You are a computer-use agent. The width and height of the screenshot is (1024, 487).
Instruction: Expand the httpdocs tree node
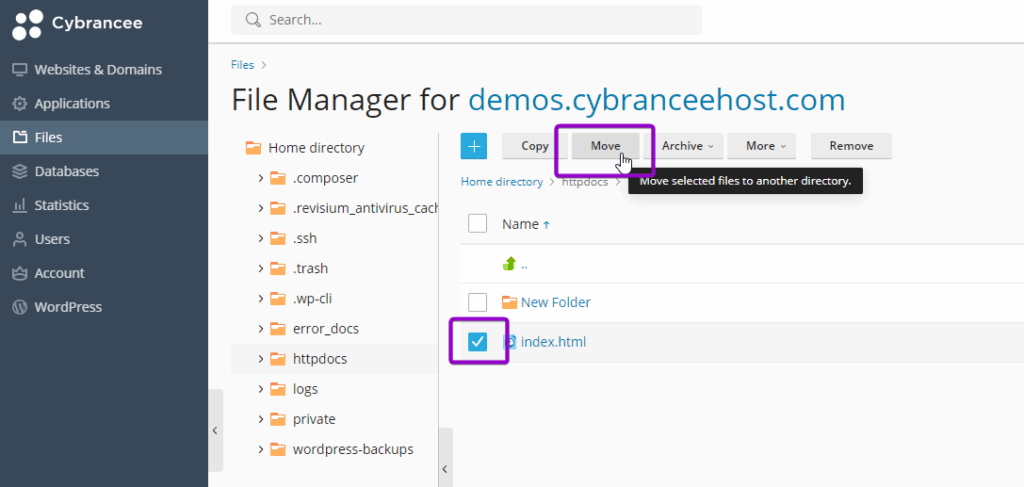click(261, 358)
